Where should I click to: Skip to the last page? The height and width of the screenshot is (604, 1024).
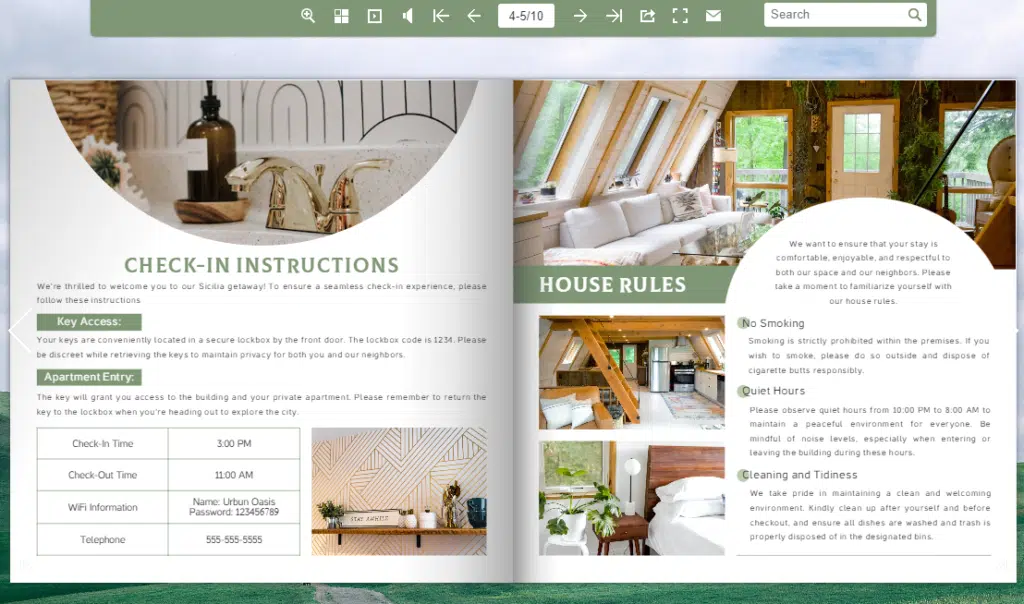point(613,15)
